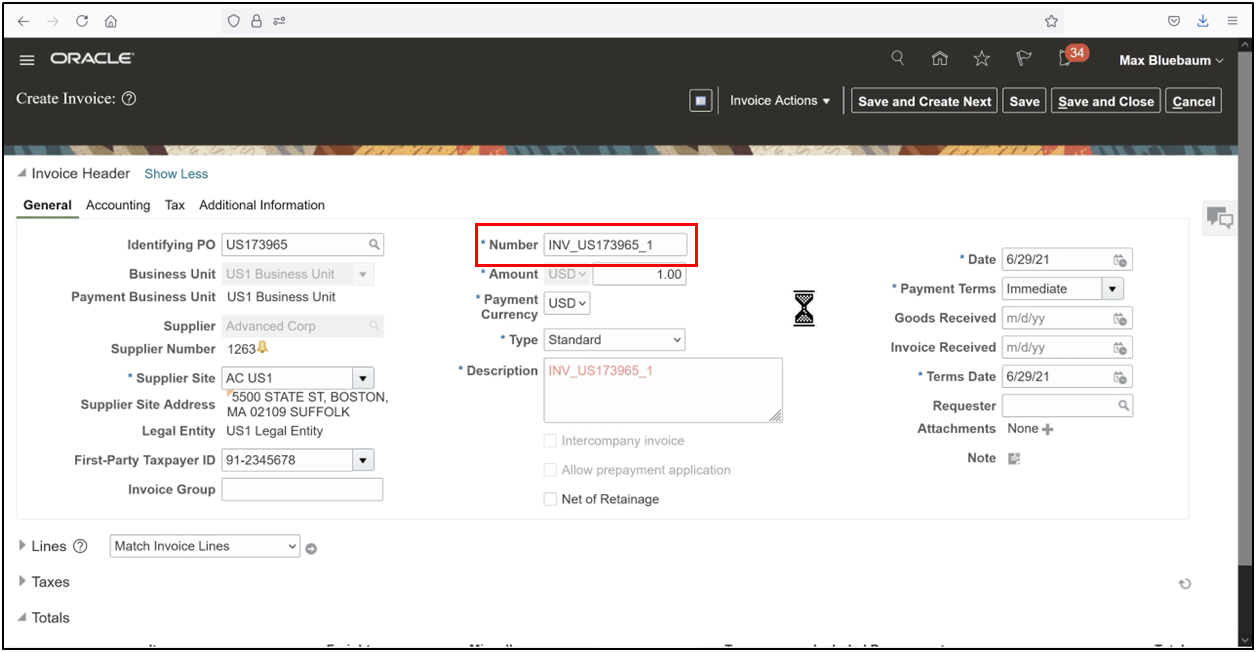
Task: Open the global search magnifier
Action: click(x=897, y=59)
